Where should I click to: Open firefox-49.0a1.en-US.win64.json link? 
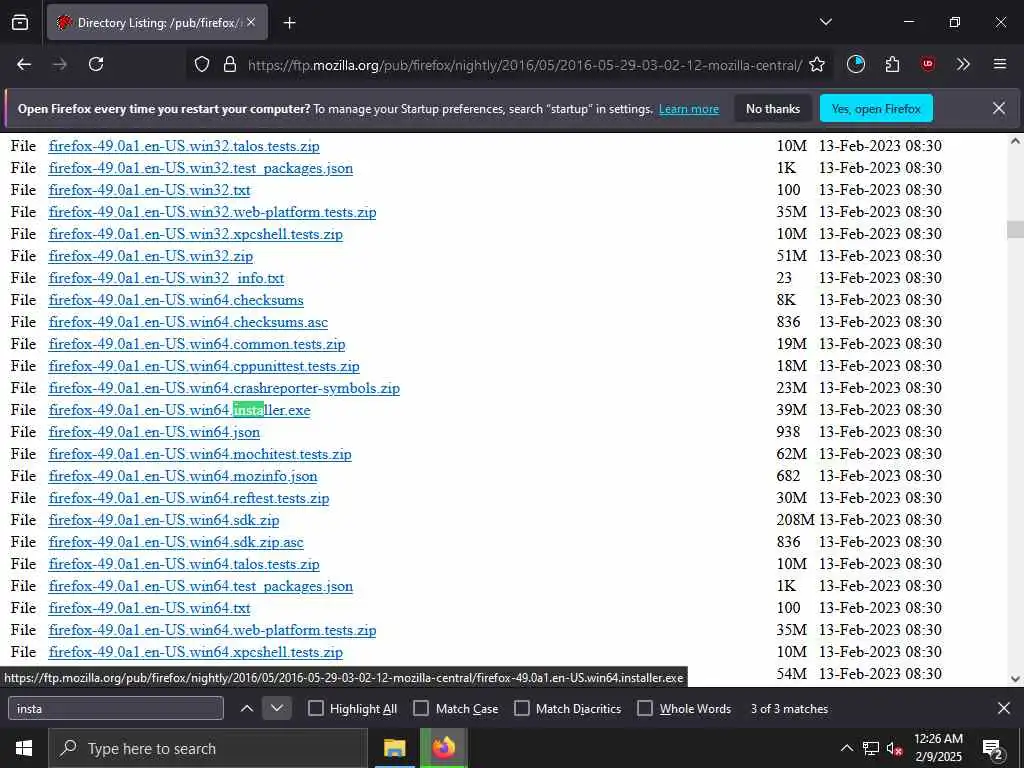(154, 432)
